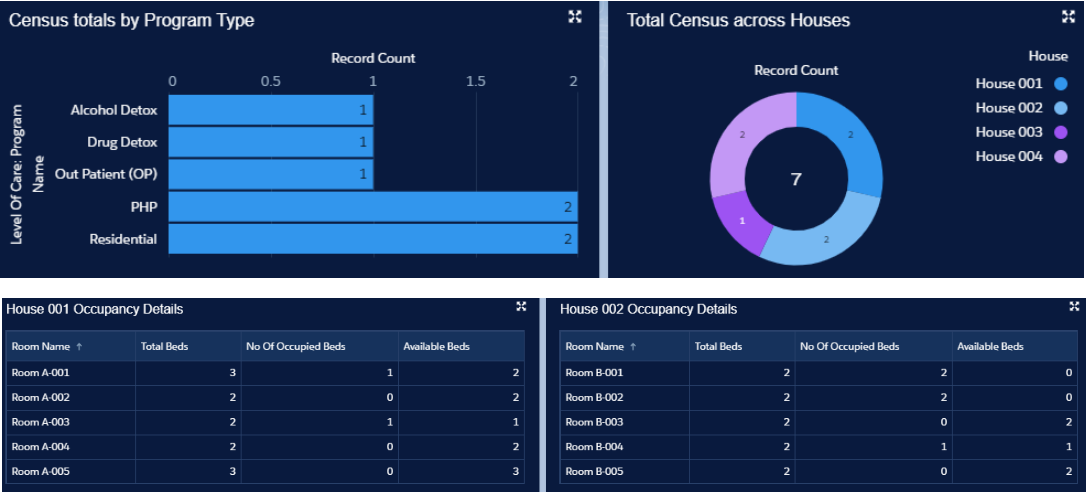1087x492 pixels.
Task: Click the Drug Detox bar
Action: pos(270,143)
